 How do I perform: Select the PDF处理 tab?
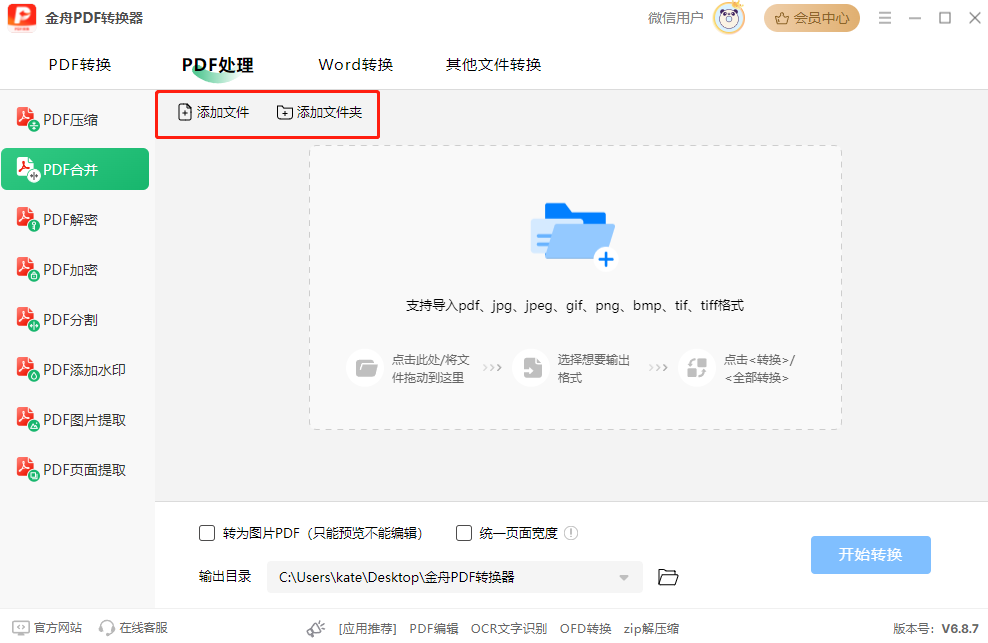coord(217,65)
